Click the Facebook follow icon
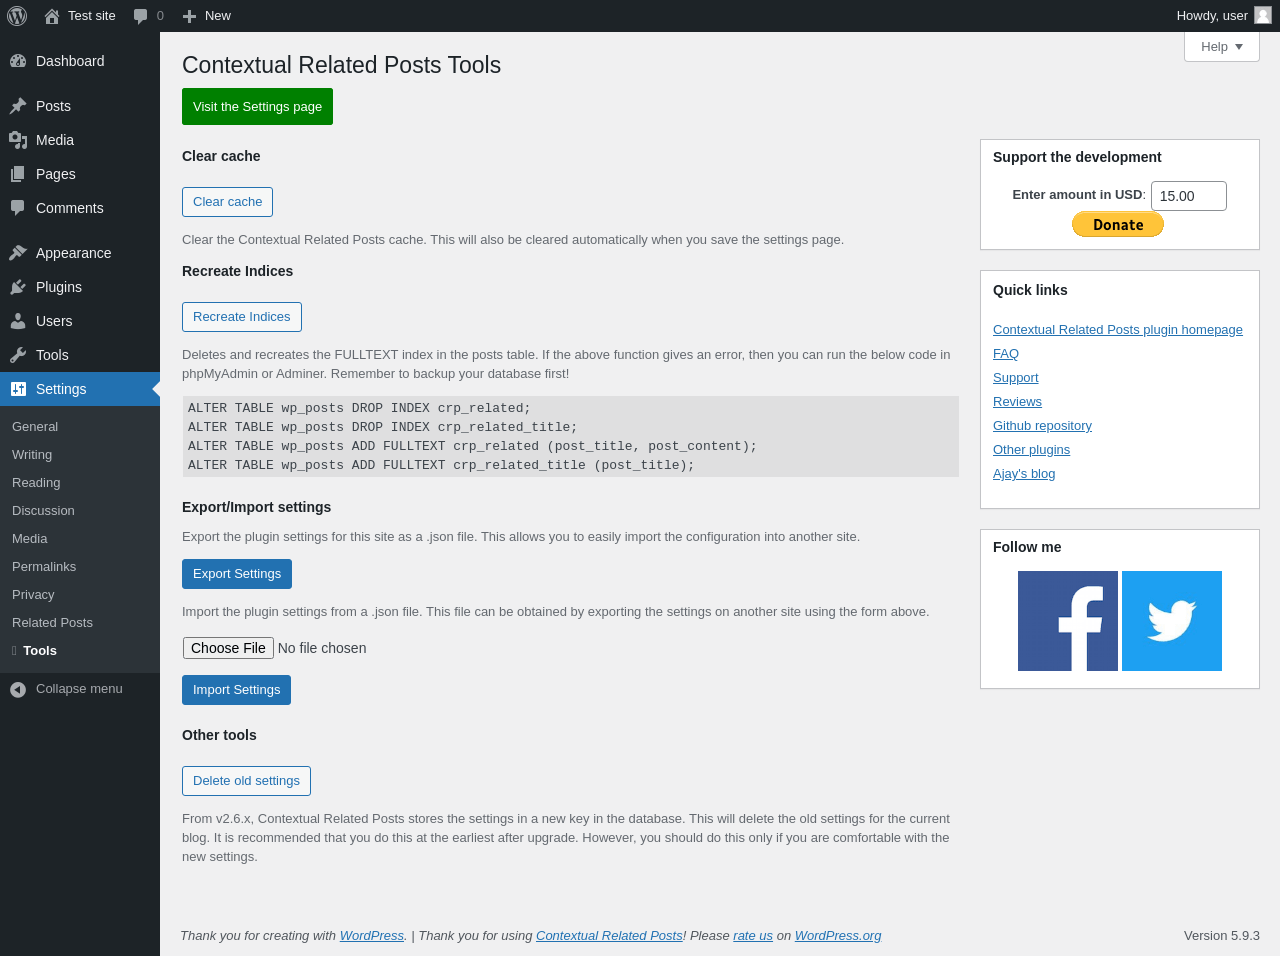This screenshot has width=1280, height=956. coord(1068,621)
